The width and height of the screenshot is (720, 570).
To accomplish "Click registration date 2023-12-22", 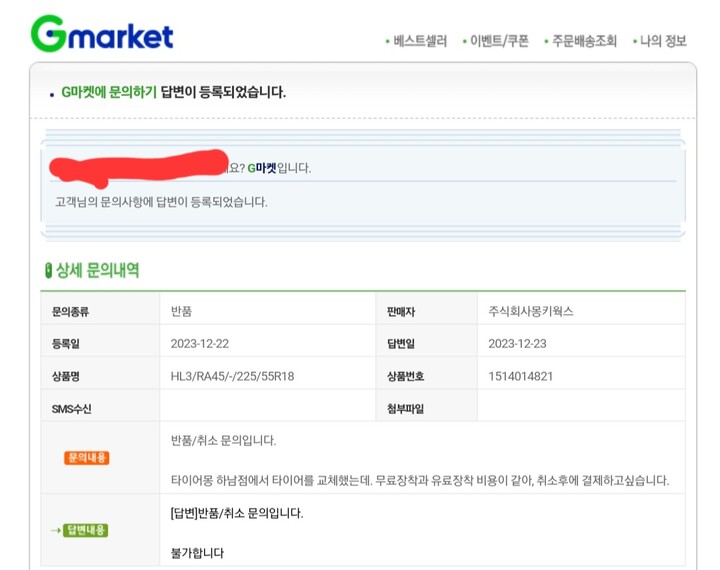I will [200, 344].
